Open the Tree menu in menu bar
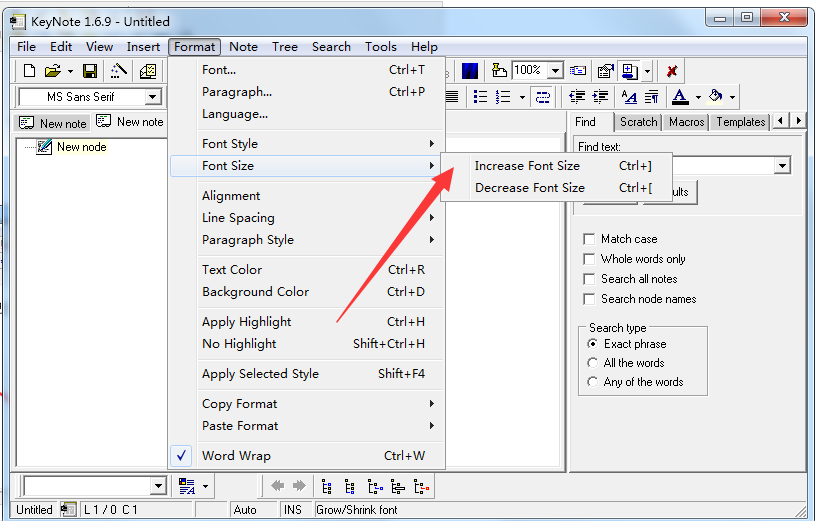The image size is (815, 521). coord(285,47)
